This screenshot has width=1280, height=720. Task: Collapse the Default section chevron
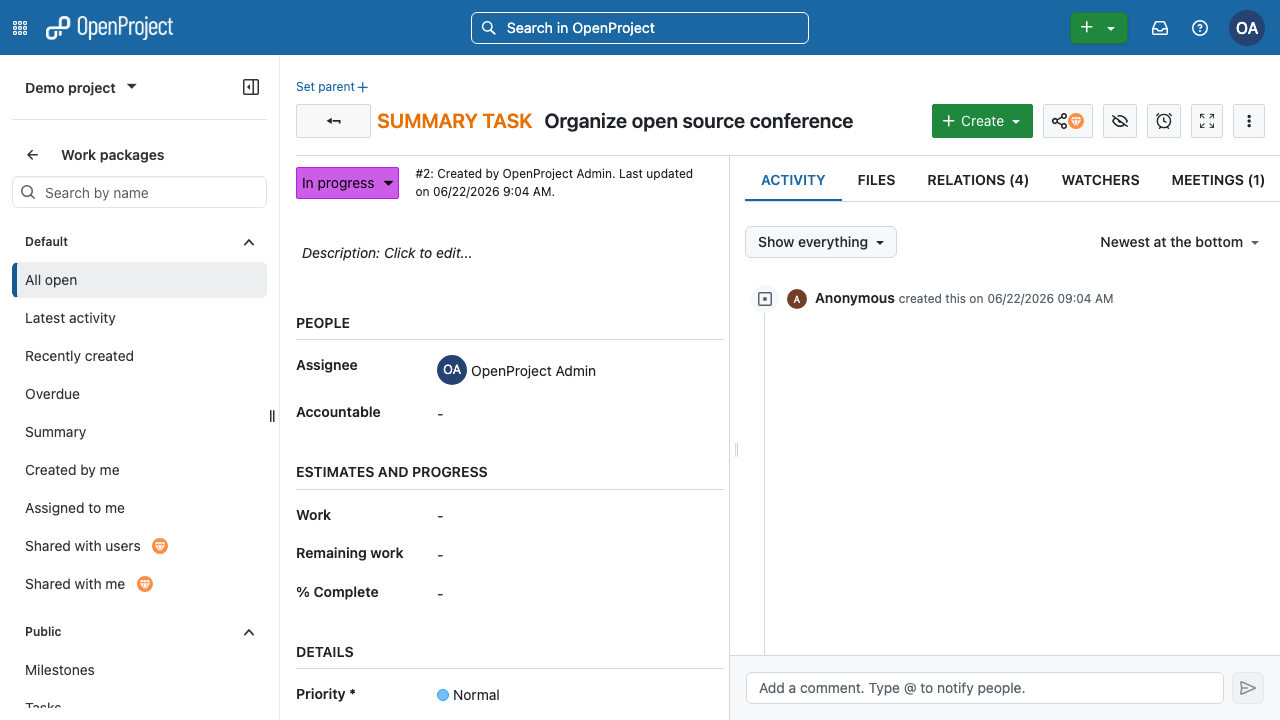(249, 242)
